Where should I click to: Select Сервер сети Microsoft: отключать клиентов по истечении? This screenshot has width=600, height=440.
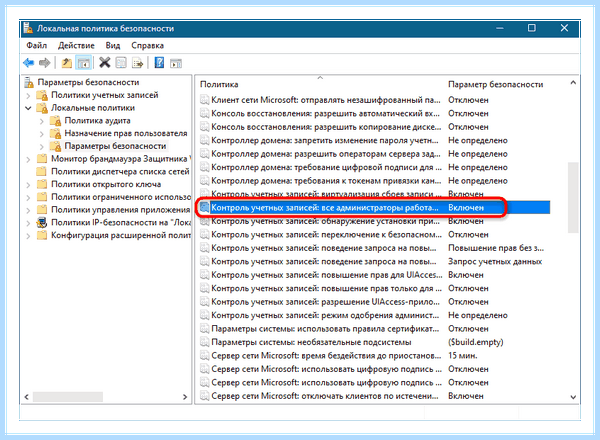coord(325,396)
